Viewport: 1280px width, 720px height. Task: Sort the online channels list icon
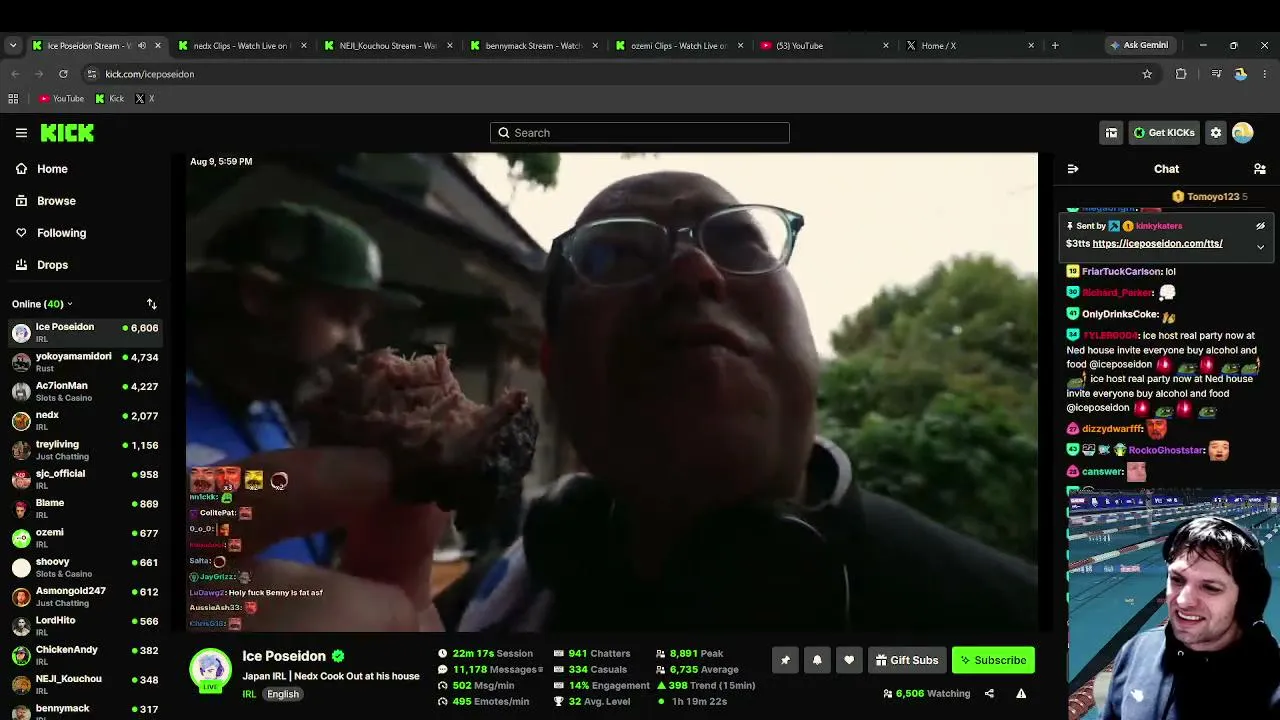[152, 304]
